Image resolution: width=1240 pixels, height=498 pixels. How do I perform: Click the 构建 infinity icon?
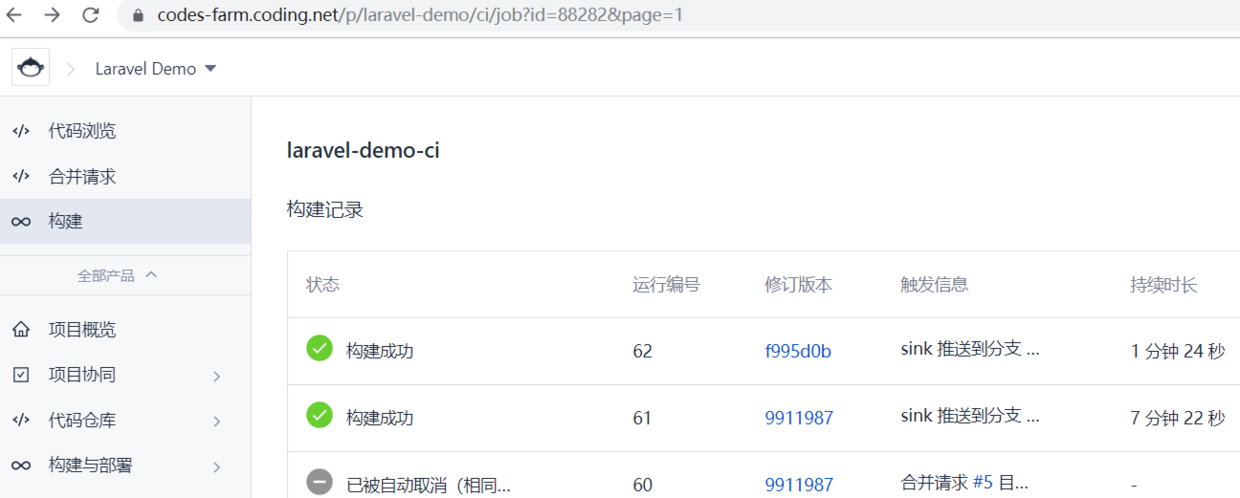(21, 221)
